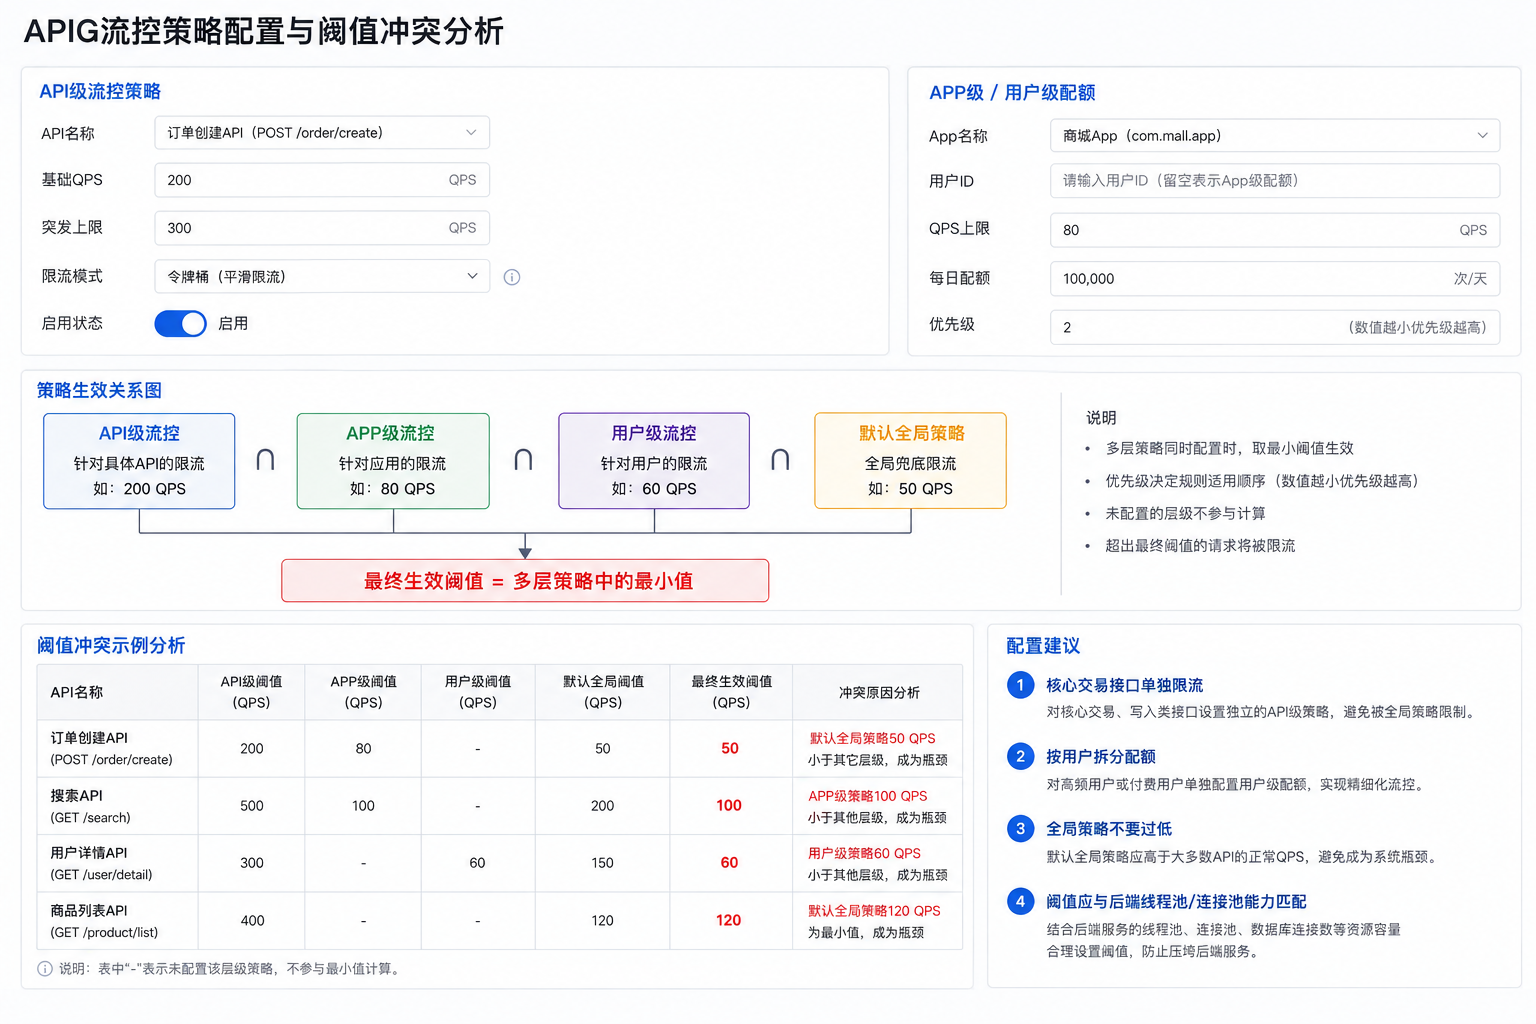Click the 阈值冲突示例分析 section heading
Image resolution: width=1536 pixels, height=1024 pixels.
[111, 645]
